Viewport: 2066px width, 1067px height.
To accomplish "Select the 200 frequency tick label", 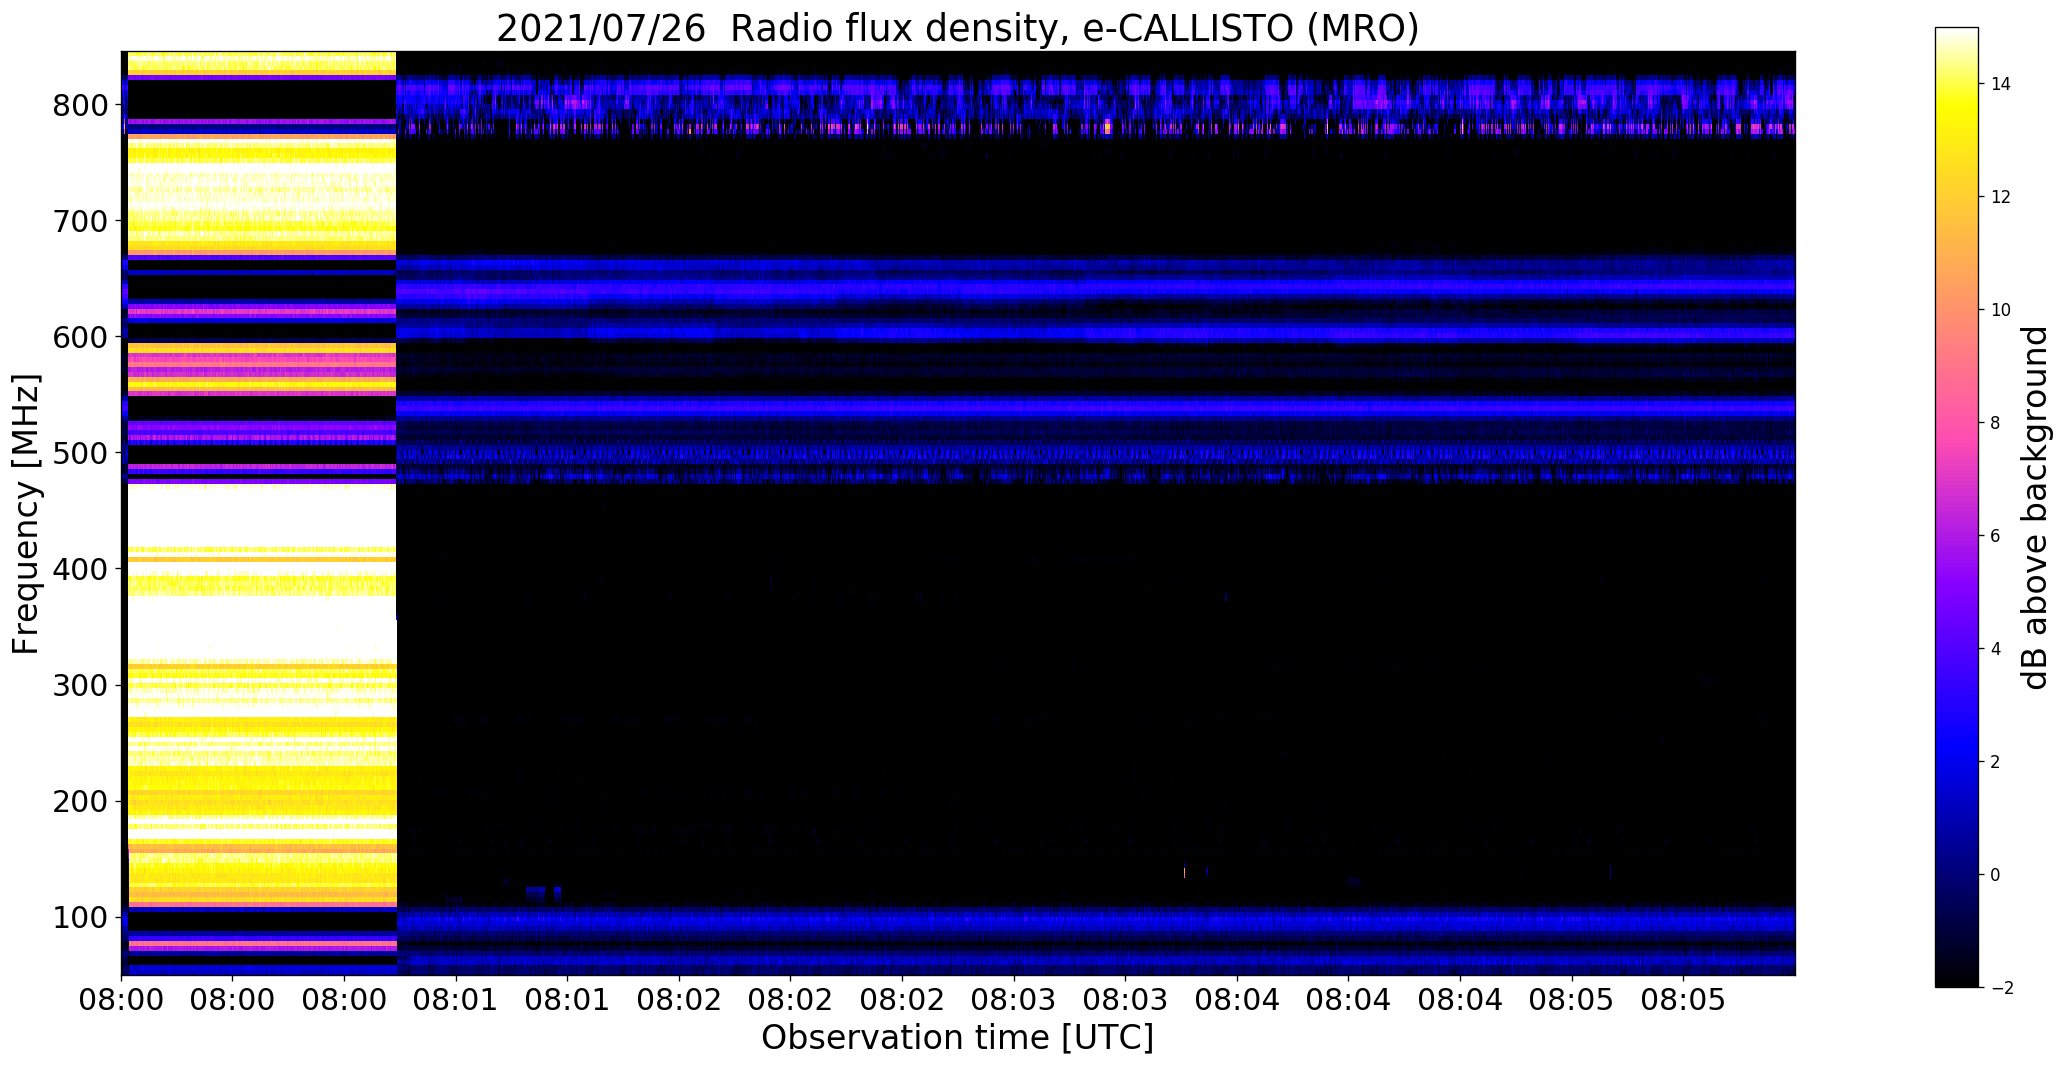I will click(x=80, y=801).
